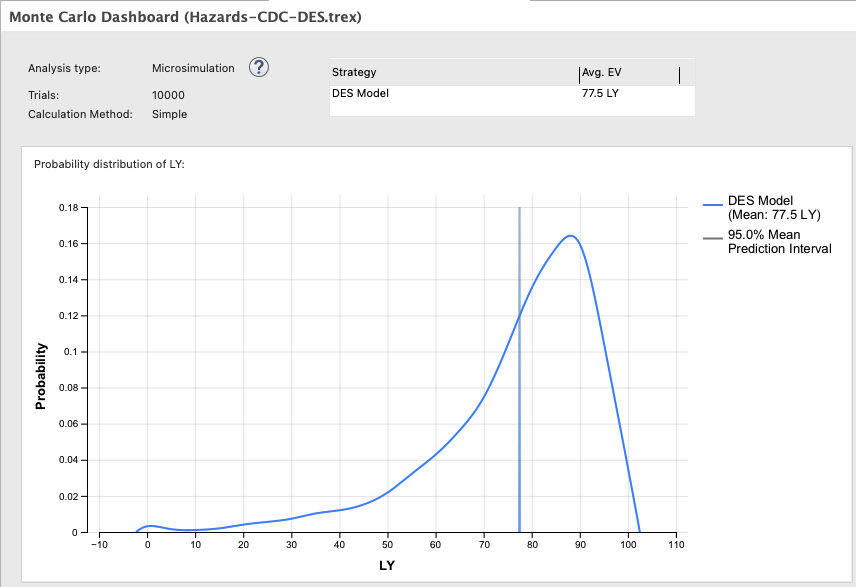Click the column divider right of Avg. EV

pyautogui.click(x=679, y=75)
